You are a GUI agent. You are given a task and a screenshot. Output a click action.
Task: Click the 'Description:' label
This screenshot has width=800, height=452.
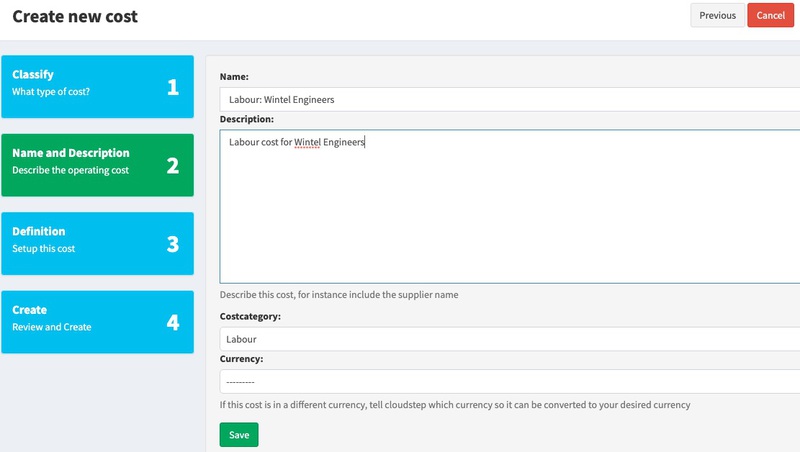246,119
